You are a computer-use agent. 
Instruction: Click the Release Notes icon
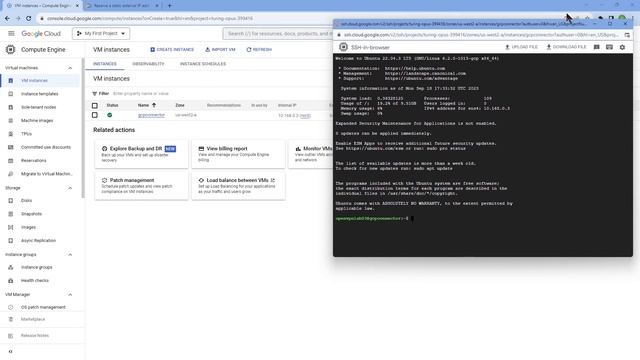[x=11, y=336]
